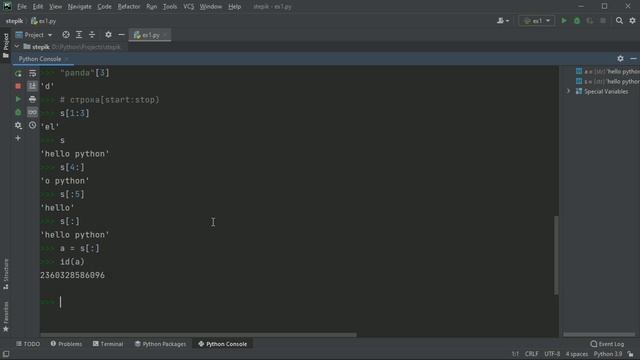
Task: Open the ex1 run configuration dropdown
Action: (537, 21)
